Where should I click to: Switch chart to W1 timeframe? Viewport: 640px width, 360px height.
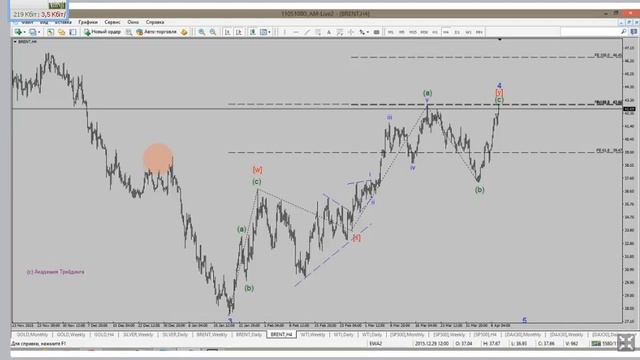click(x=468, y=32)
